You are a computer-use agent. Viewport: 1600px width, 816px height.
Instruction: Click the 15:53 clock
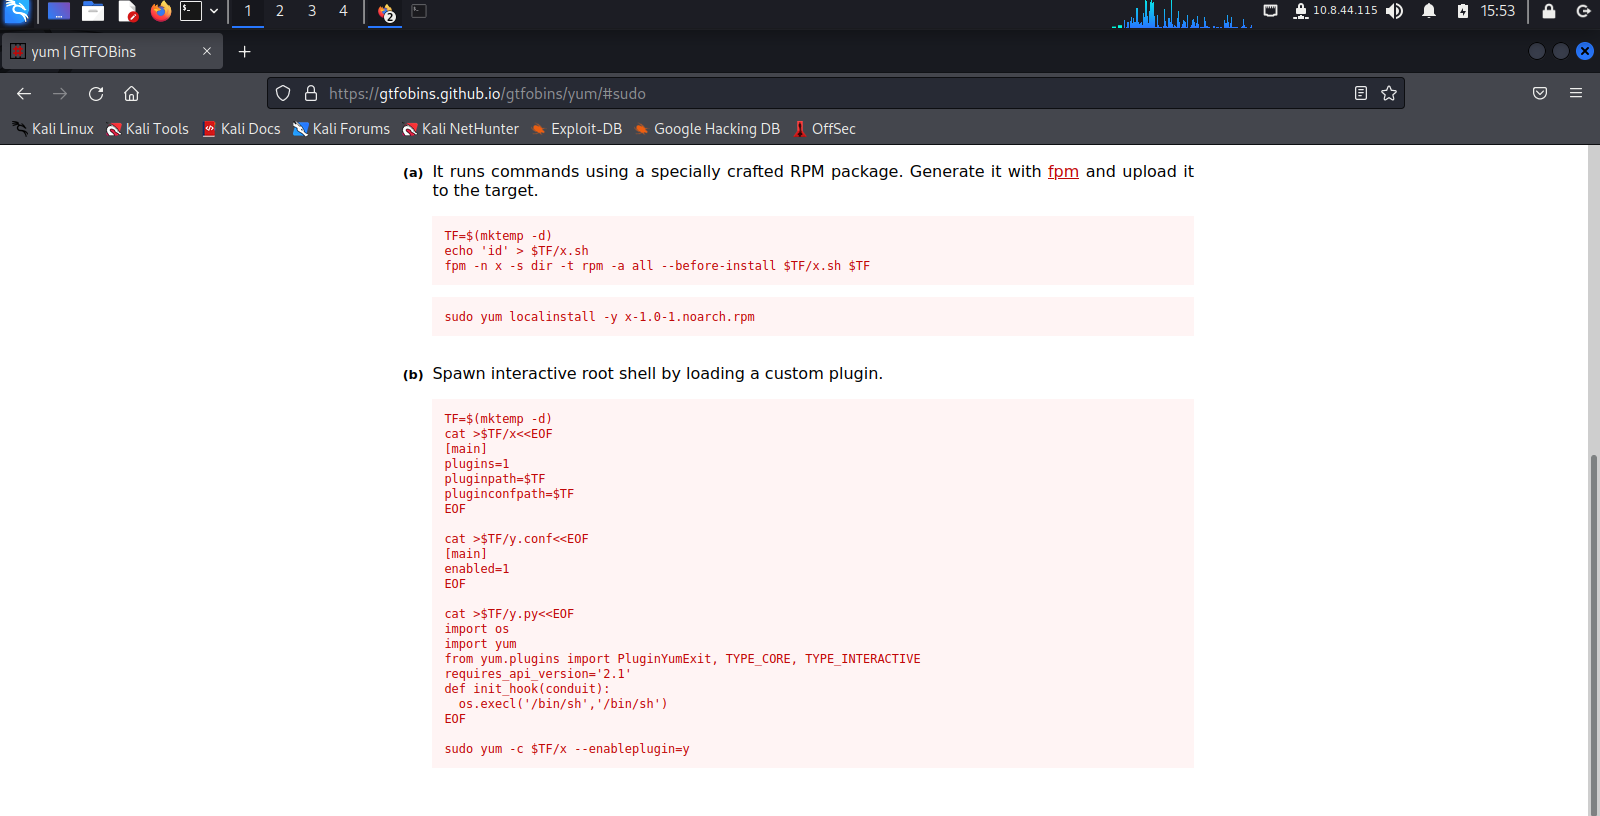(1498, 11)
